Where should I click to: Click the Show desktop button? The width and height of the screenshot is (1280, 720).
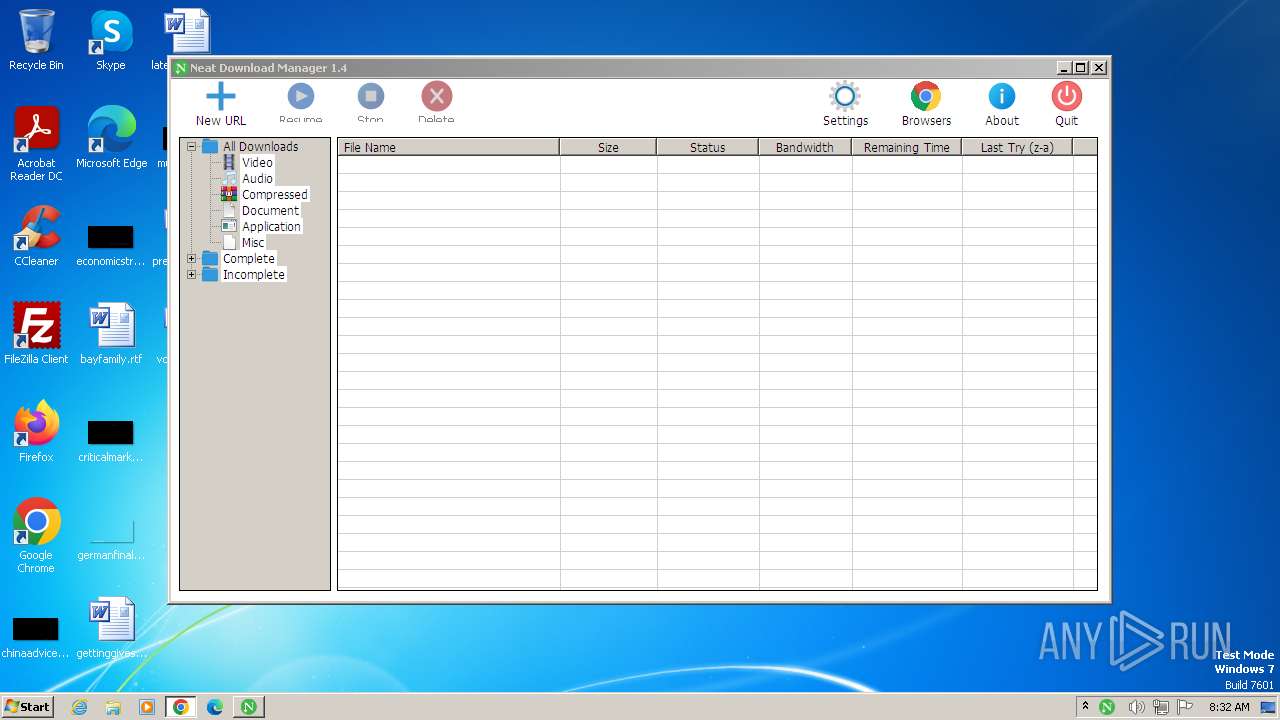tap(1268, 706)
